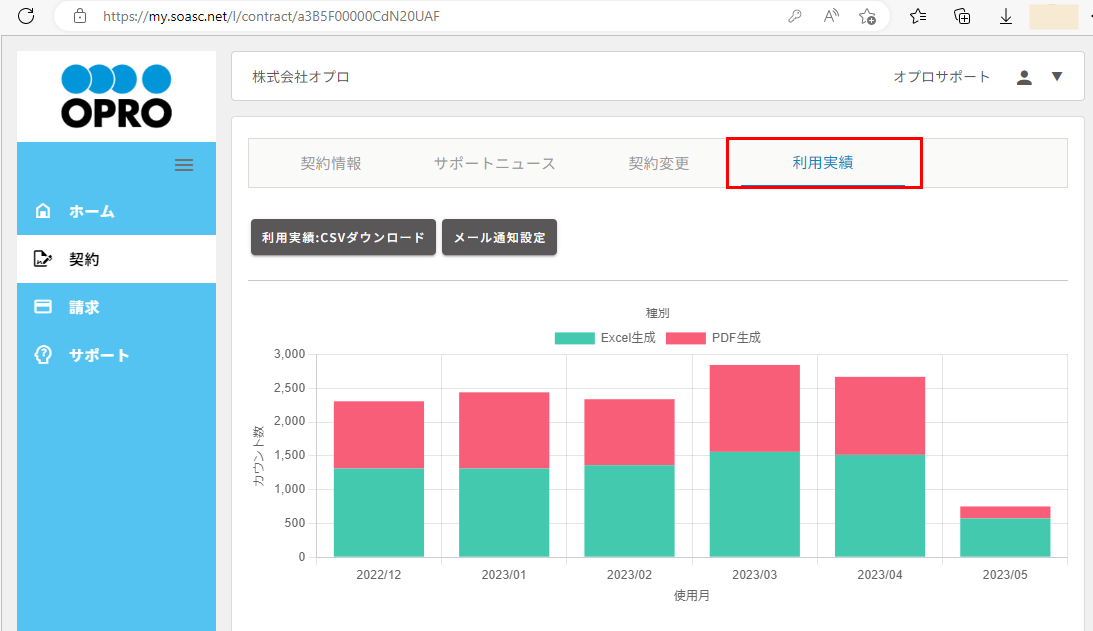Click the 契約 contract icon in sidebar
Image resolution: width=1093 pixels, height=631 pixels.
tap(43, 259)
